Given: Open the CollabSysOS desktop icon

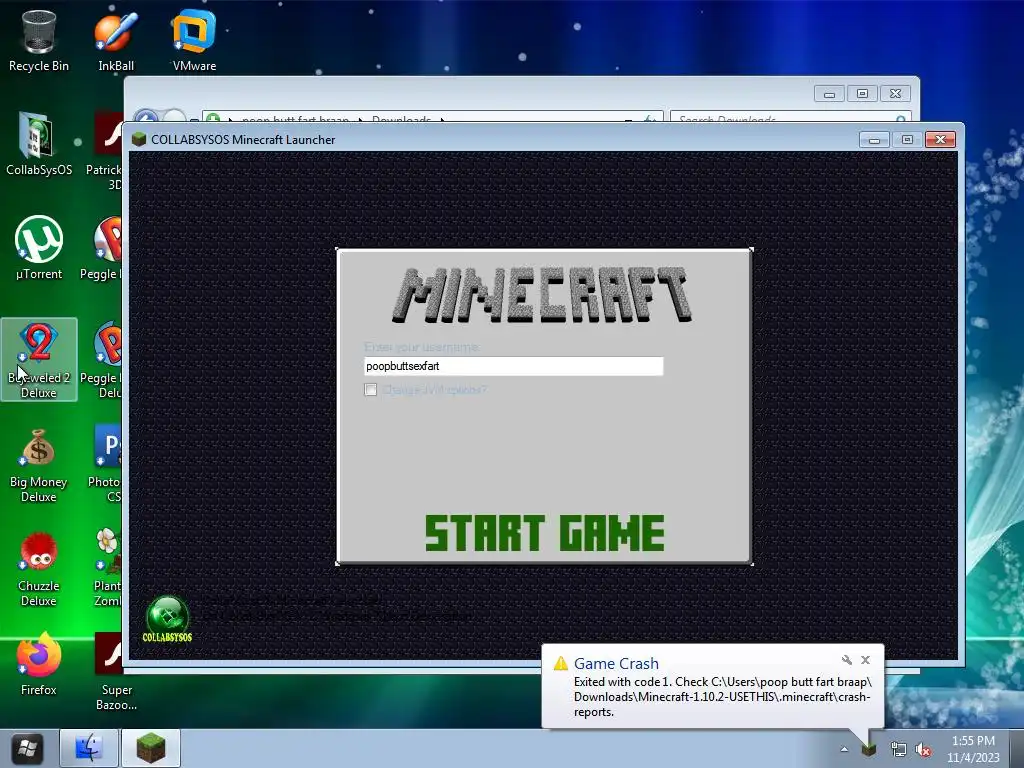Looking at the screenshot, I should pyautogui.click(x=39, y=144).
